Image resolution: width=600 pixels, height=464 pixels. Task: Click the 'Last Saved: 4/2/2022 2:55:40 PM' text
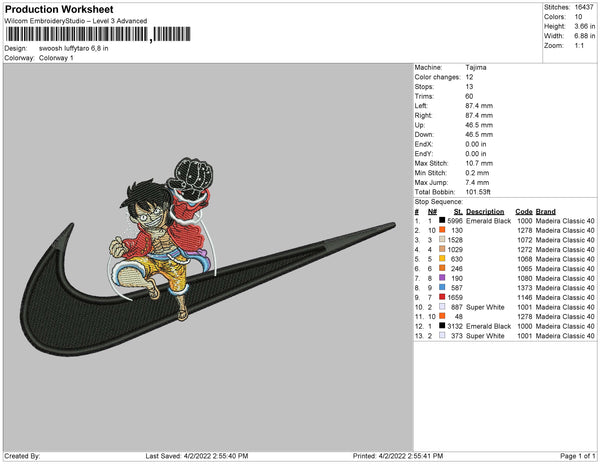[x=197, y=456]
